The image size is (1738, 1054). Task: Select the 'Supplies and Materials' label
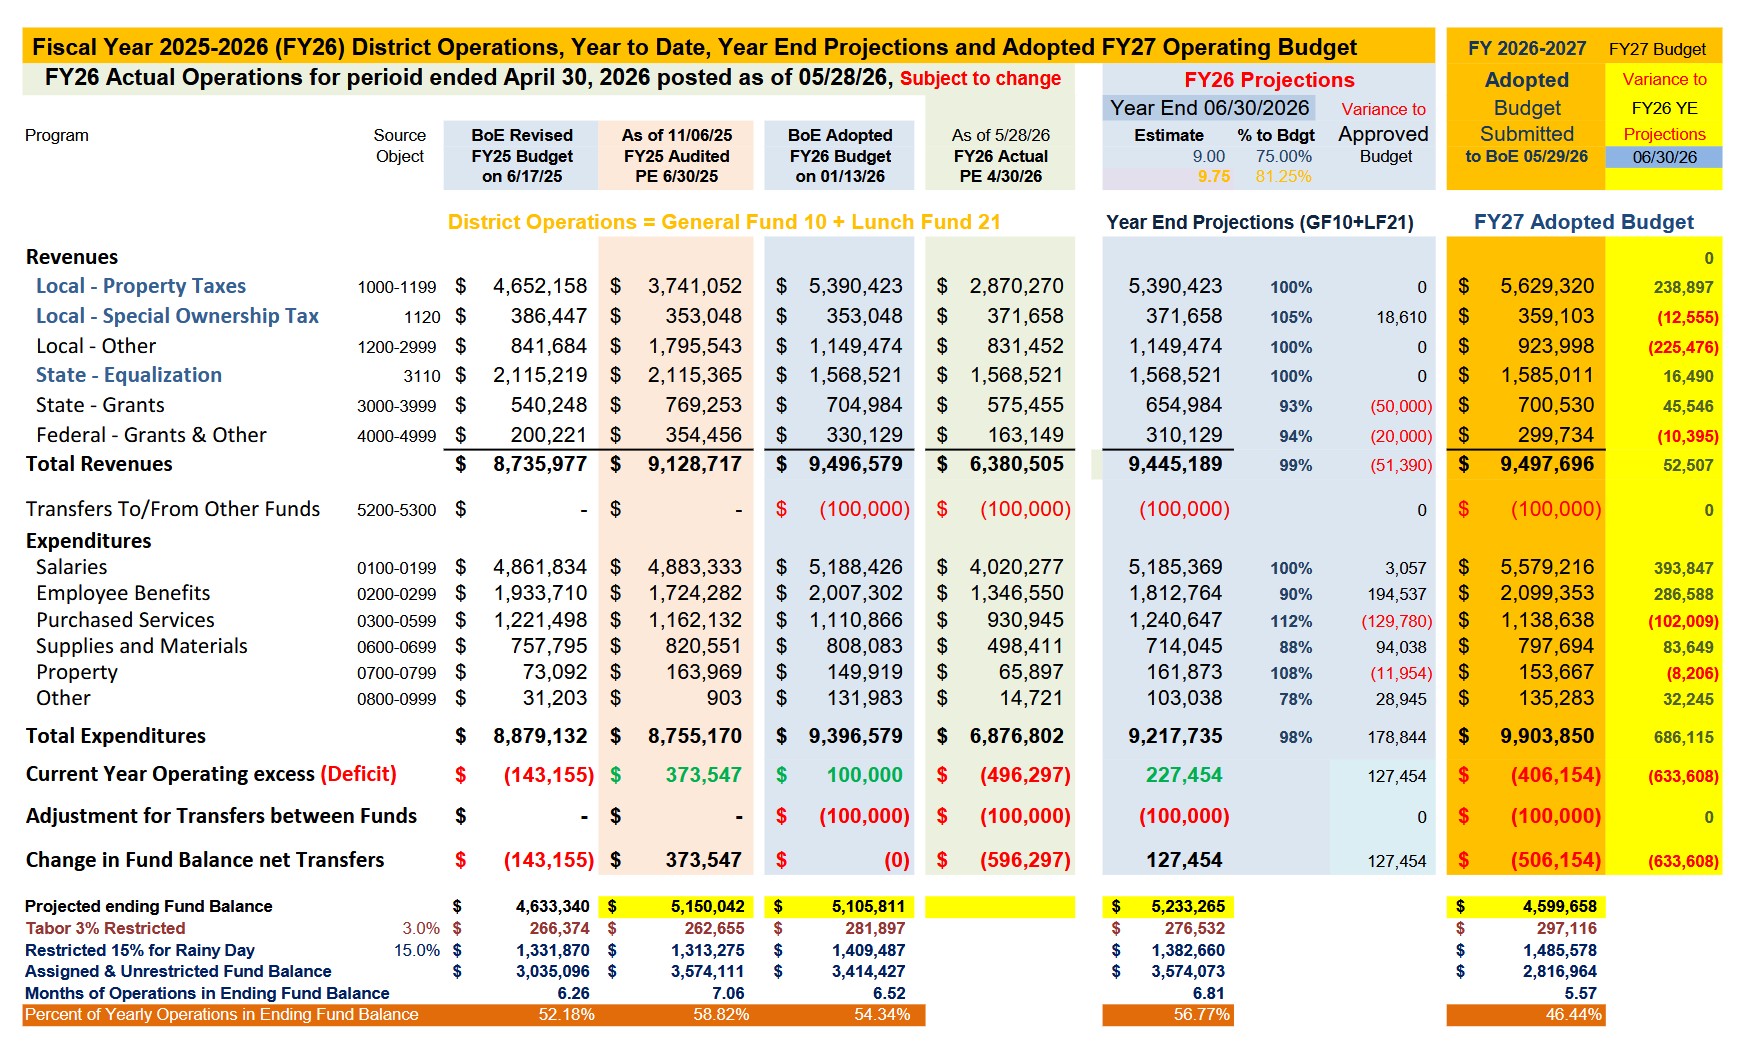[x=142, y=646]
